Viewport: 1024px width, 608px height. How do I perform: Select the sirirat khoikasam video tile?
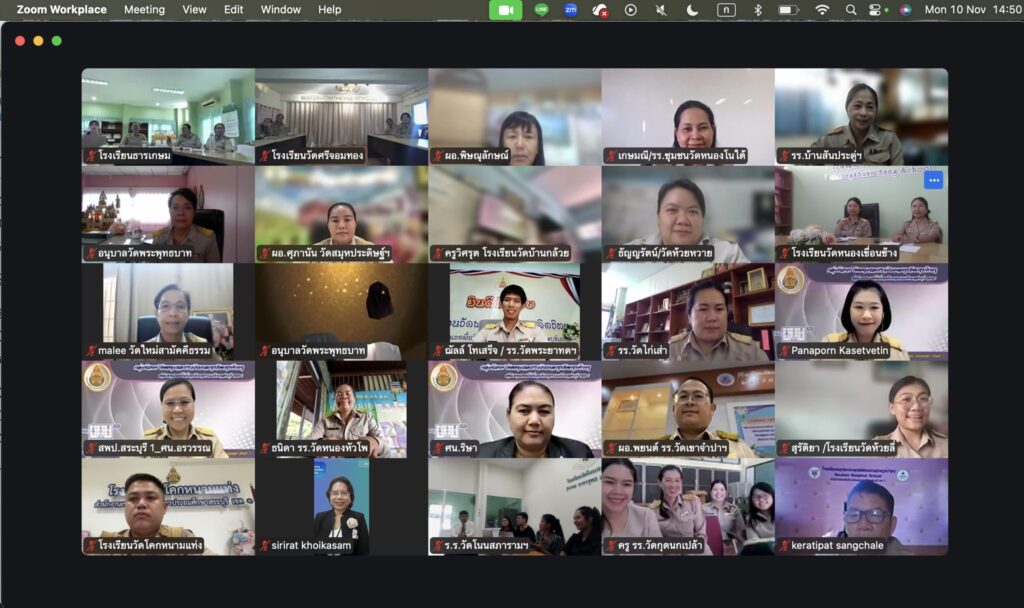pos(341,506)
